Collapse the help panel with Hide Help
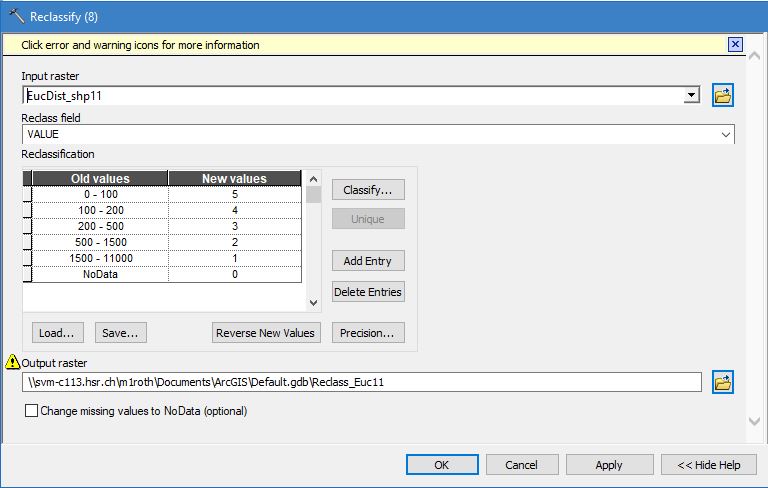 tap(708, 465)
